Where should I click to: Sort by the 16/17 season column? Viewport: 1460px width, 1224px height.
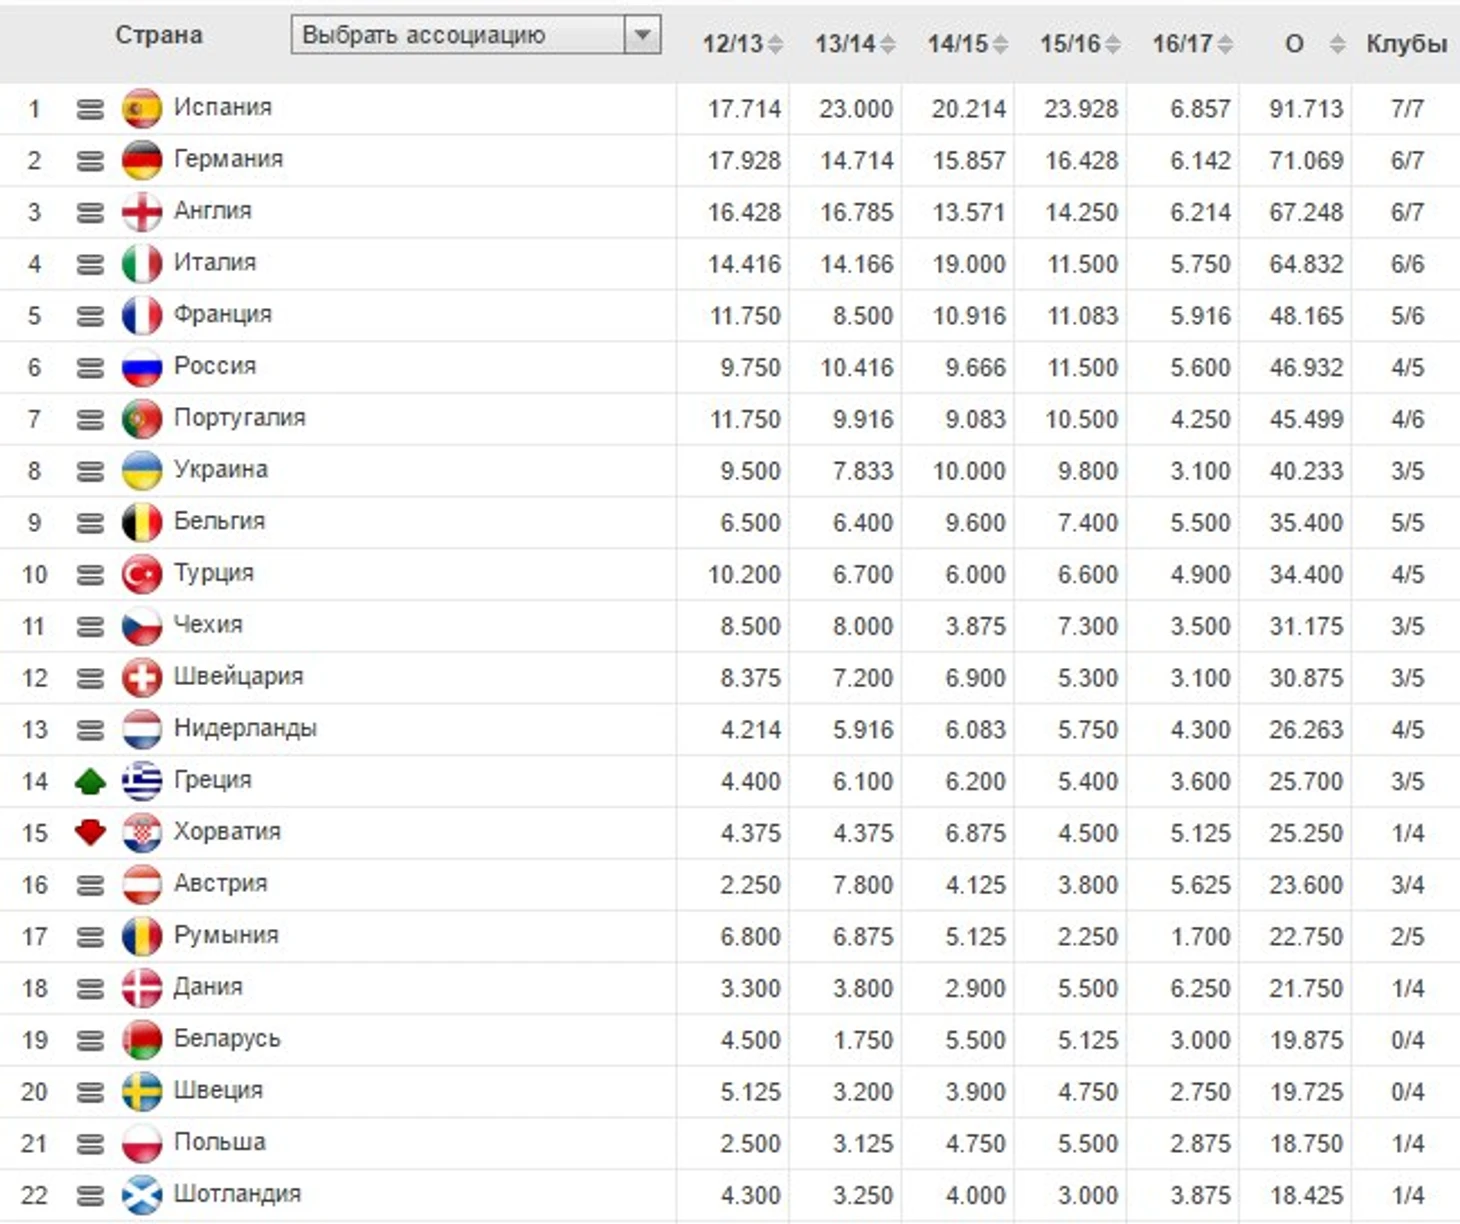coord(1191,44)
